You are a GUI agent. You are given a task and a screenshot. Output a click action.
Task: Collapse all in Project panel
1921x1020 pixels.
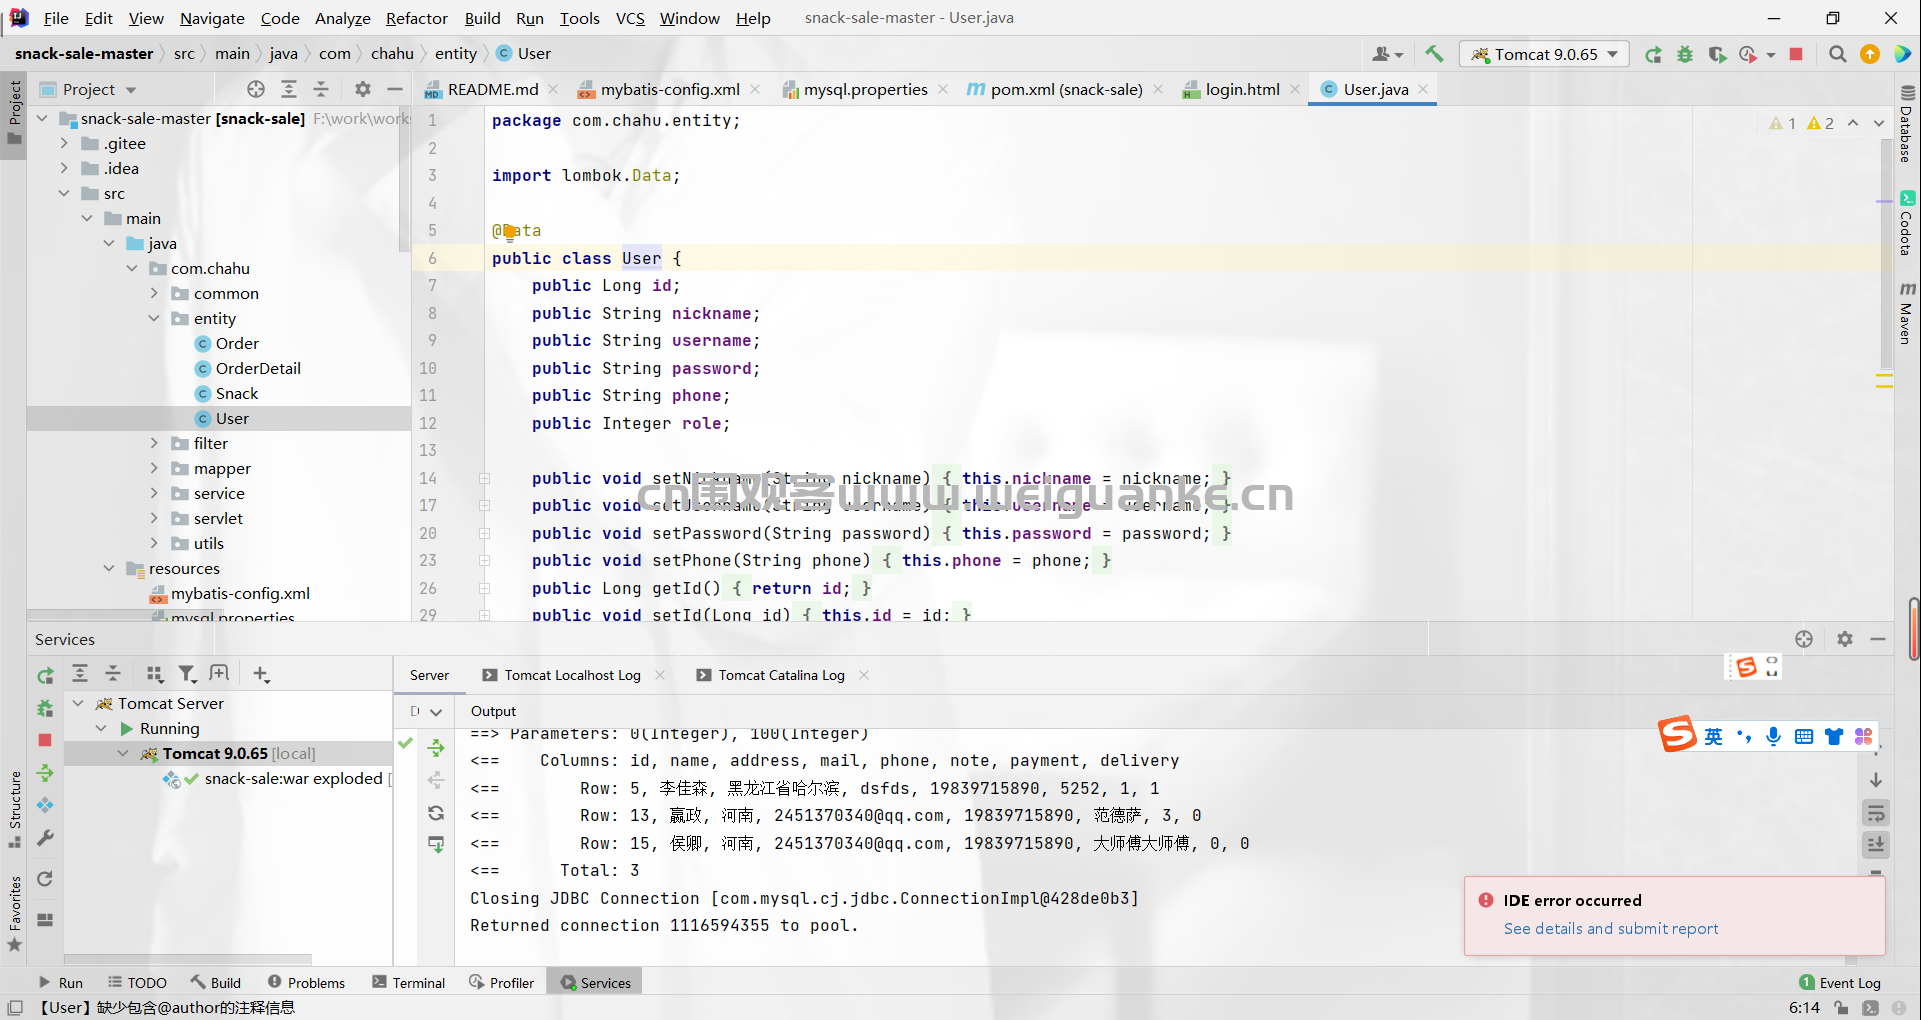[x=321, y=89]
